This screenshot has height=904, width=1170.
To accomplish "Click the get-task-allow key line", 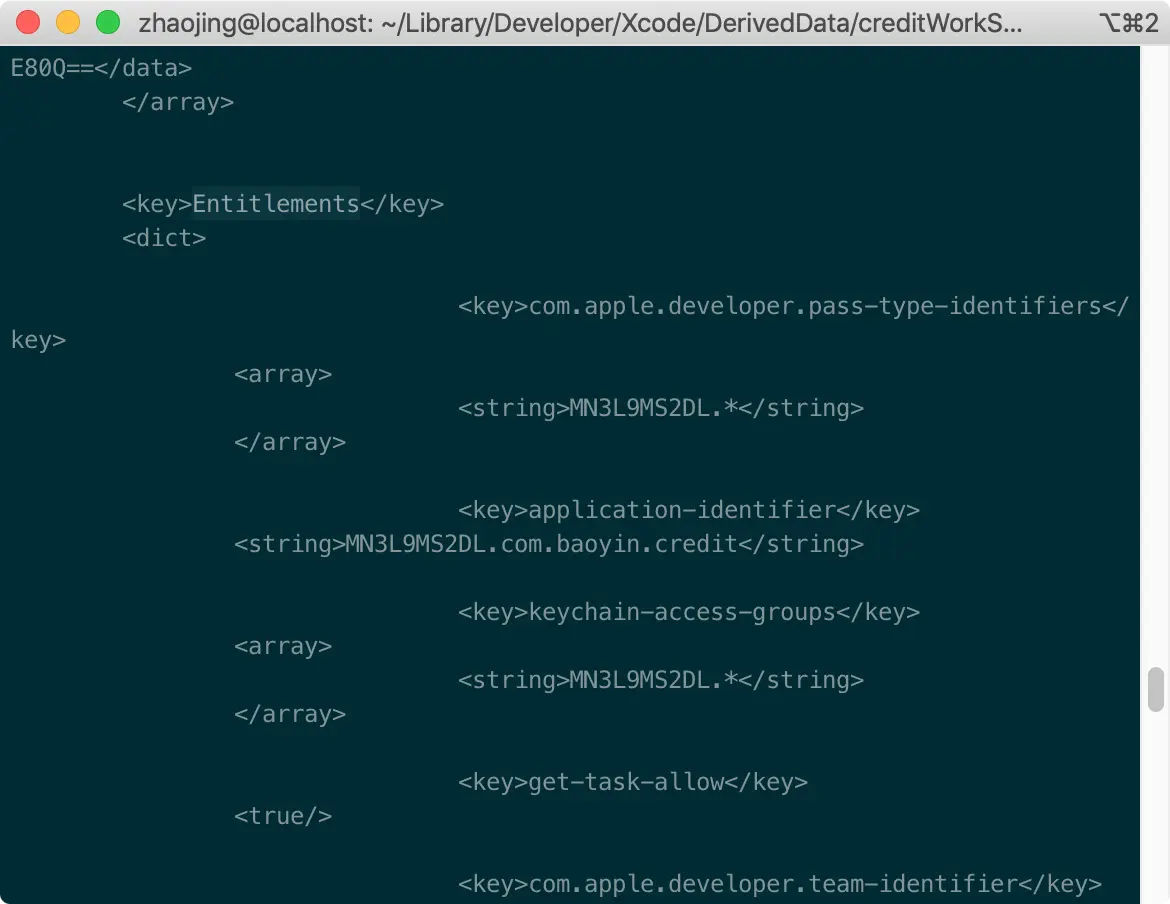I will pyautogui.click(x=633, y=782).
